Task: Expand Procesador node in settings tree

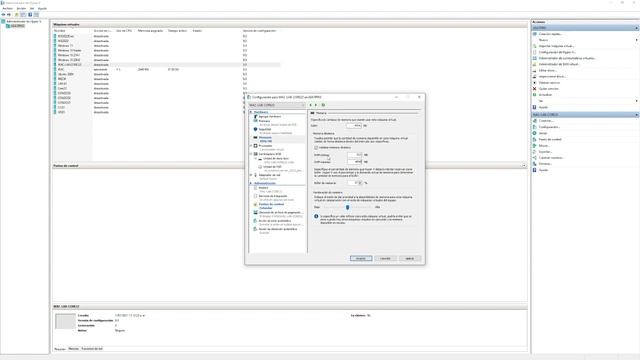Action: point(251,146)
